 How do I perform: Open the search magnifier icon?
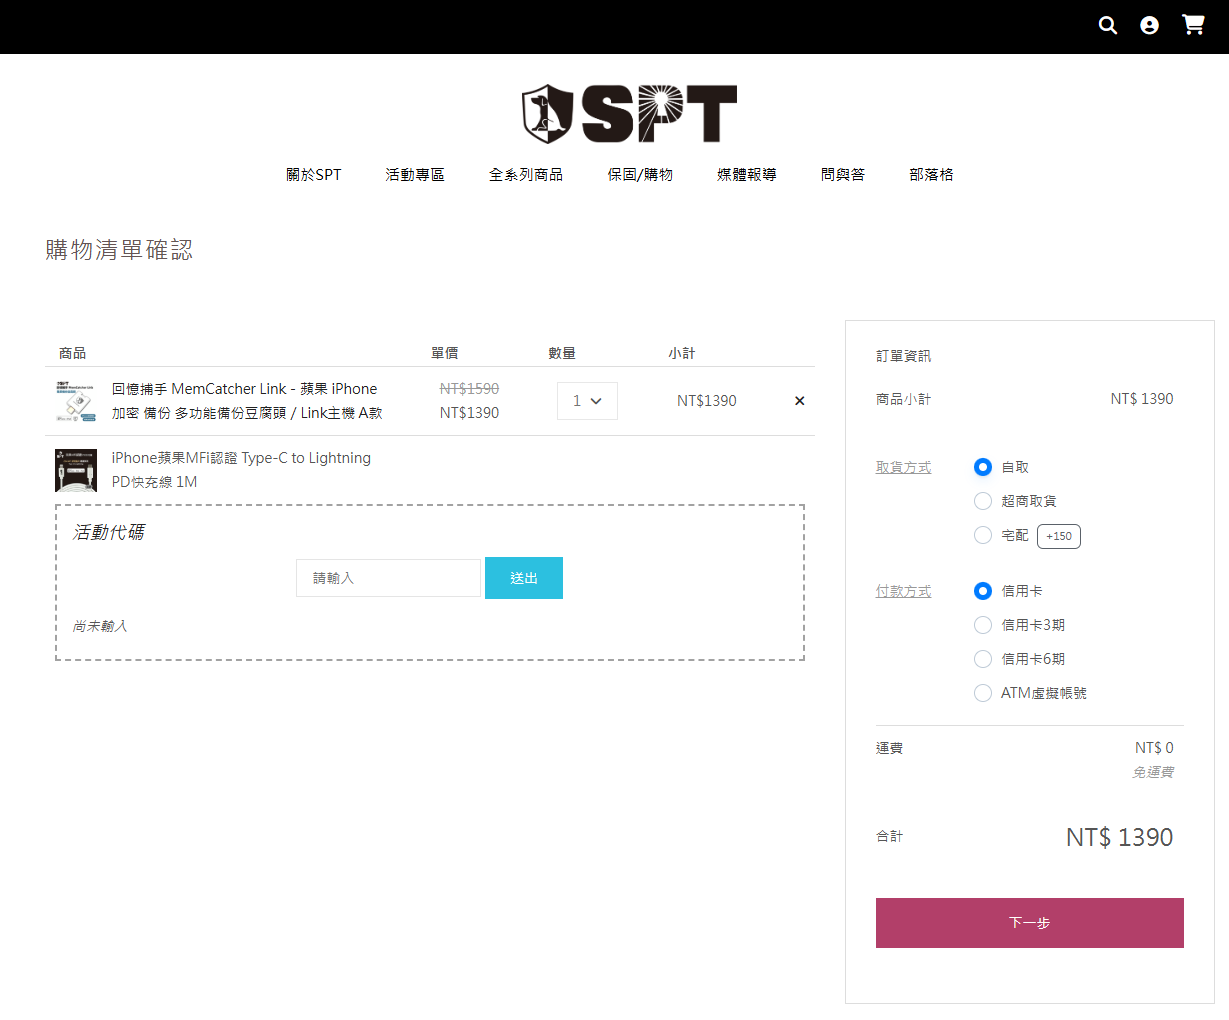tap(1107, 25)
